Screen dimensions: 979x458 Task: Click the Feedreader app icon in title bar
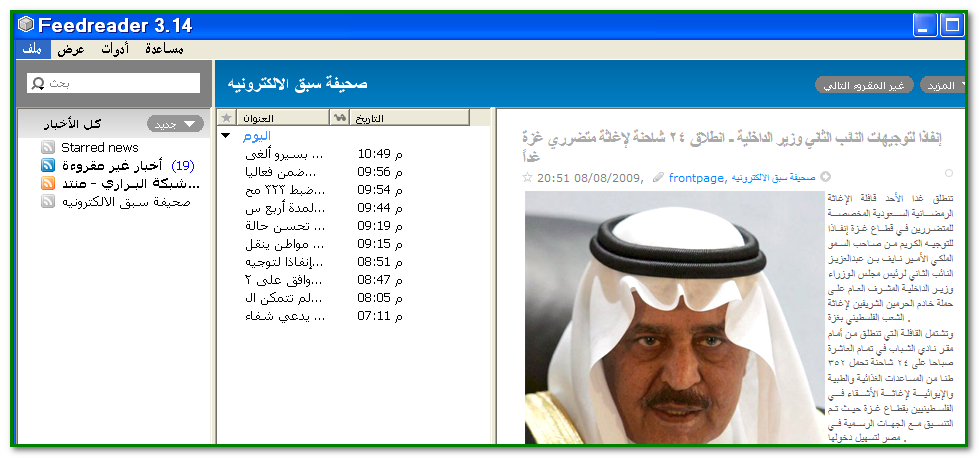click(x=26, y=26)
